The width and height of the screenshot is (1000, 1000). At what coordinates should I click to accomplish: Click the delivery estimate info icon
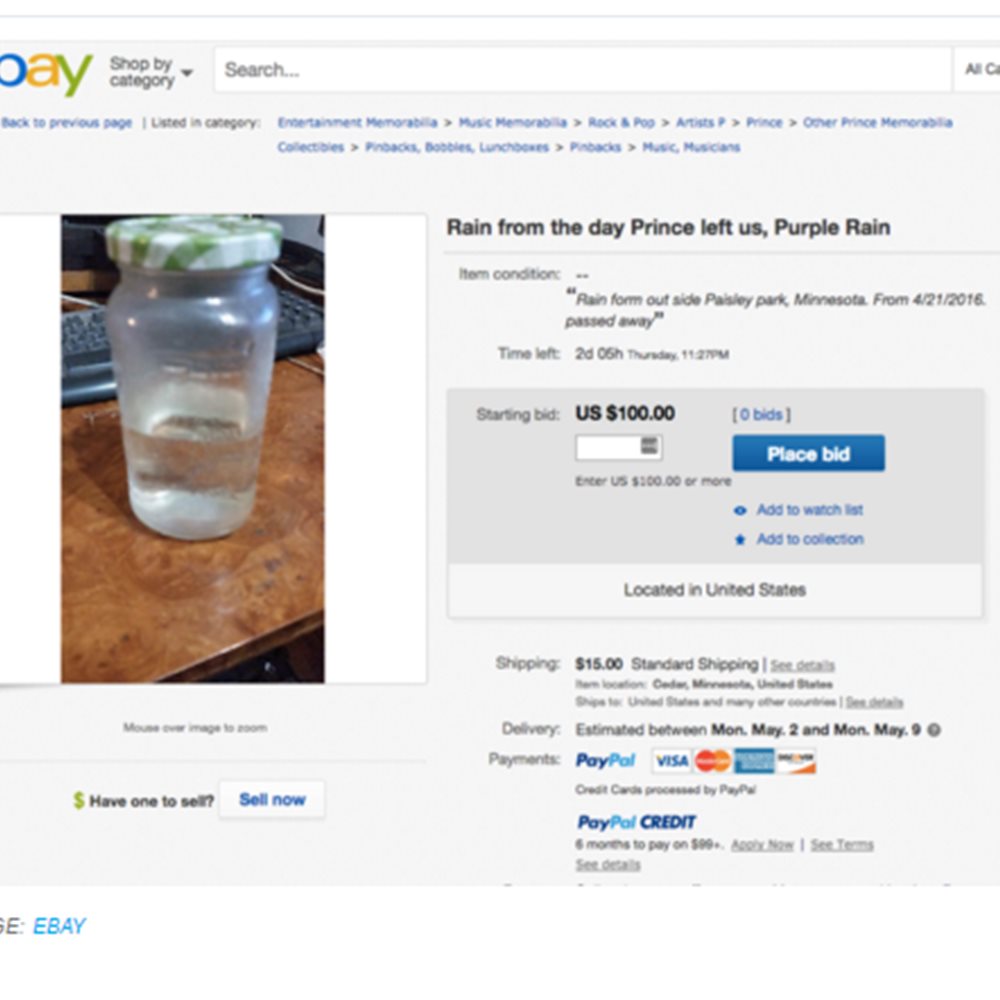pos(934,730)
